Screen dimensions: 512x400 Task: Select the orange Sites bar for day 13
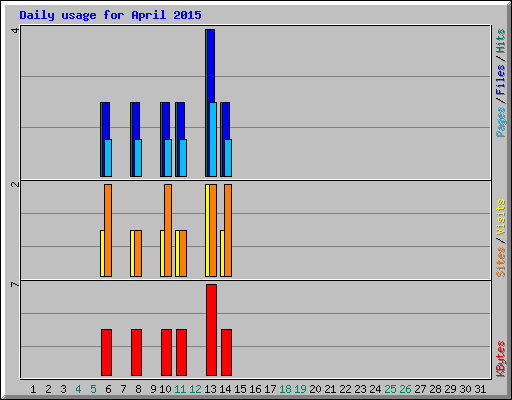pos(213,230)
